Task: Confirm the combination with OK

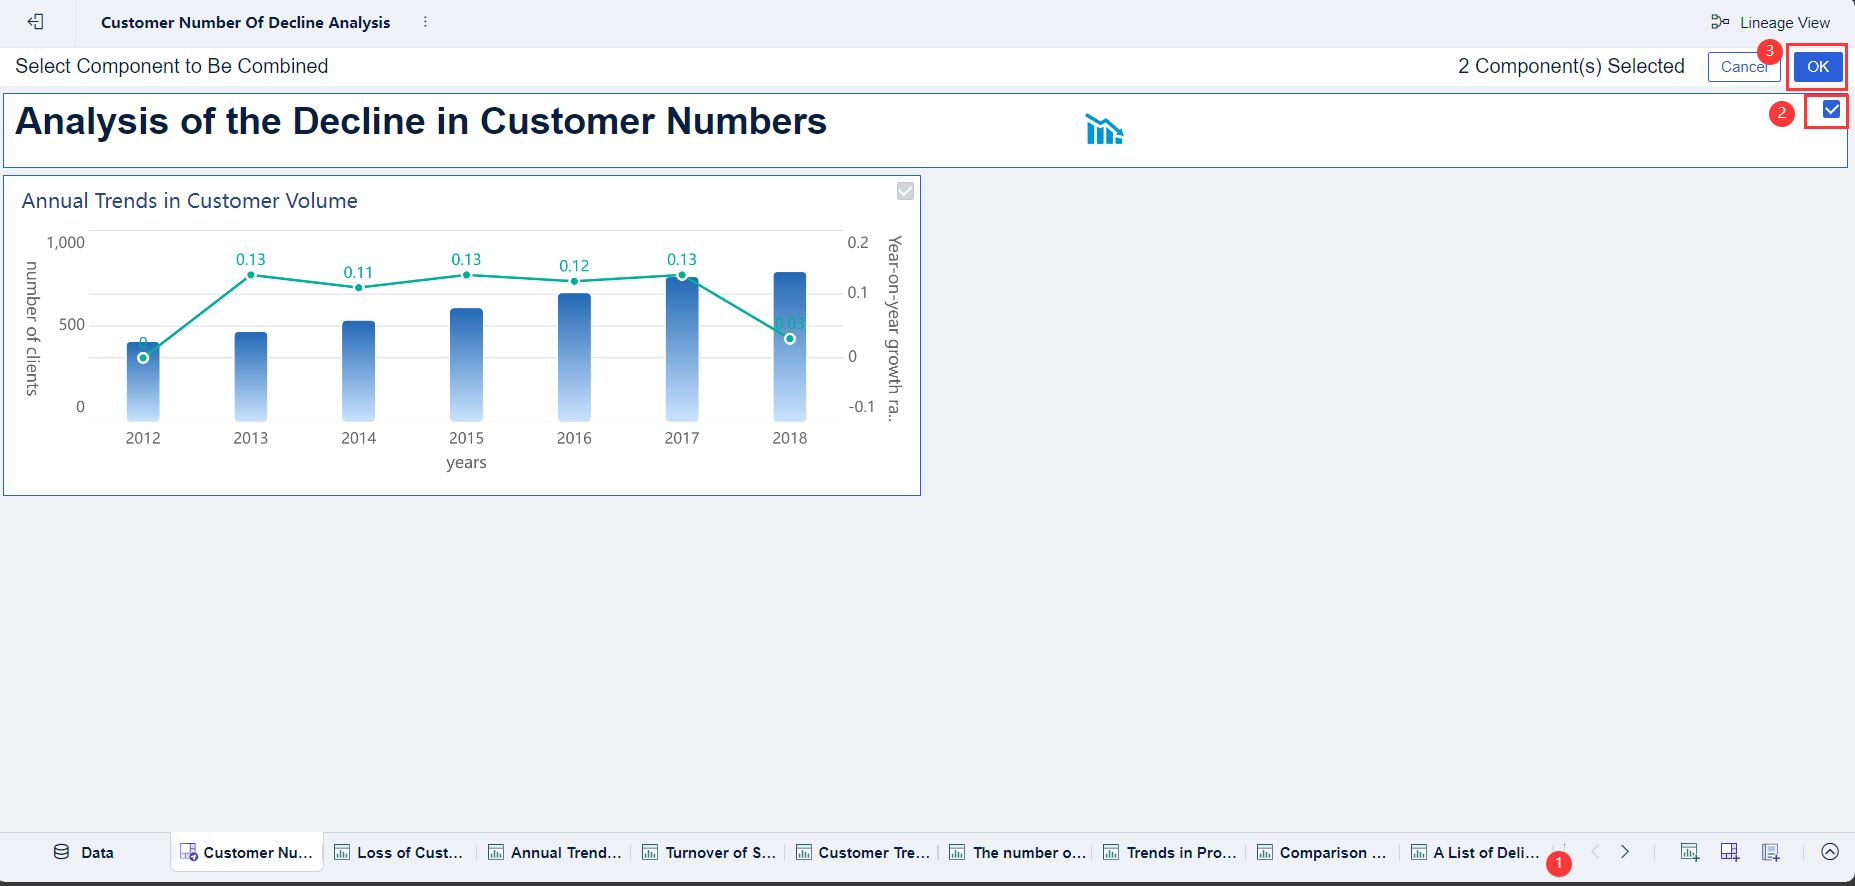Action: (1818, 67)
